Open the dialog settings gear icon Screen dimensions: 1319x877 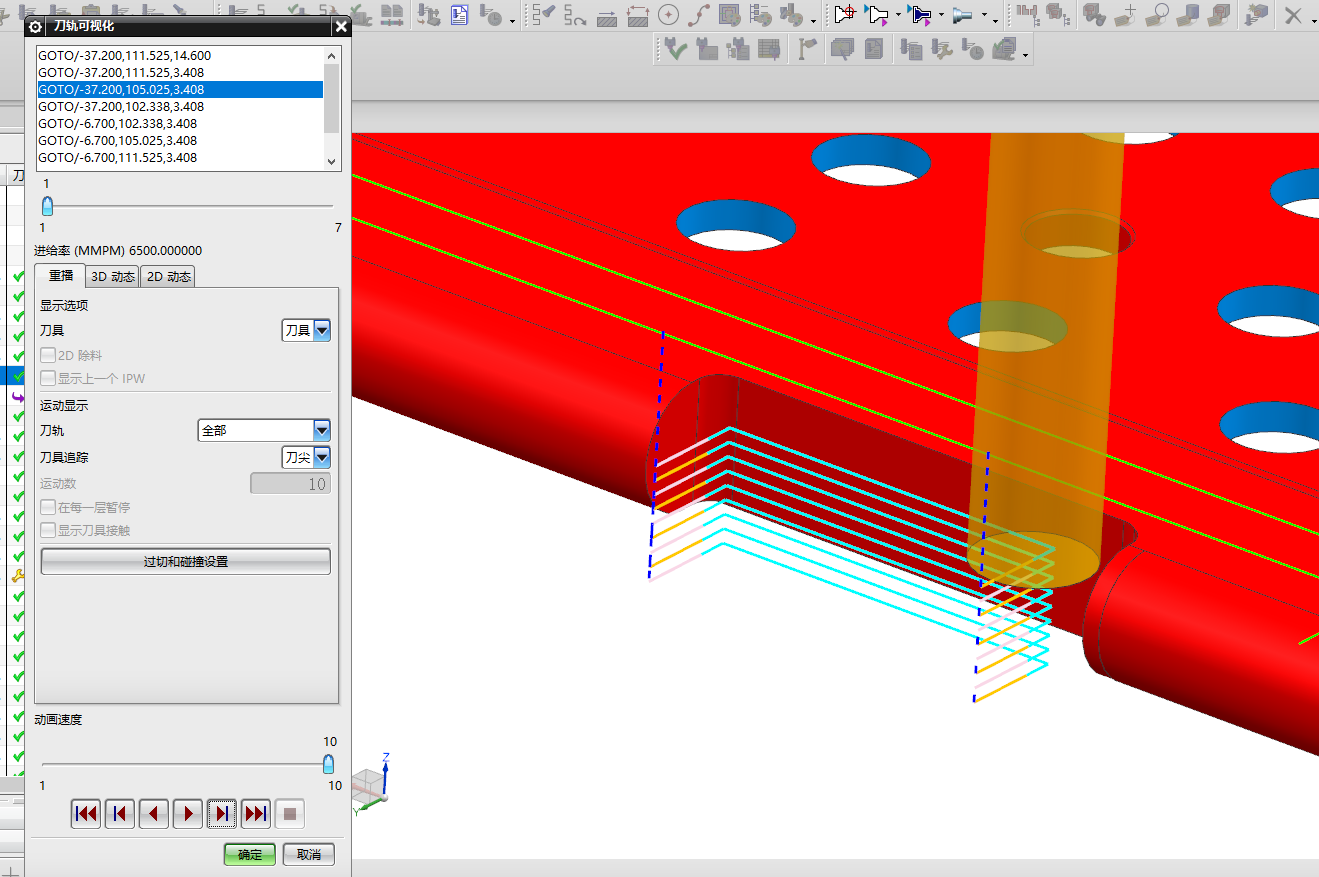click(36, 27)
